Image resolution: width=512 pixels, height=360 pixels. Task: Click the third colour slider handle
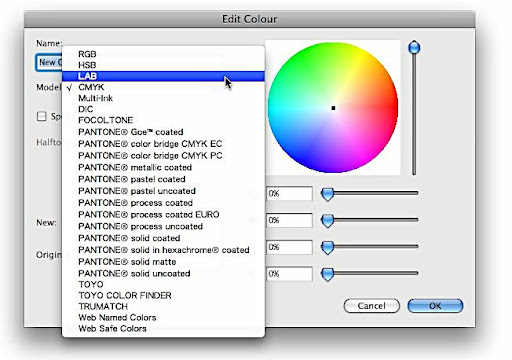click(x=327, y=247)
